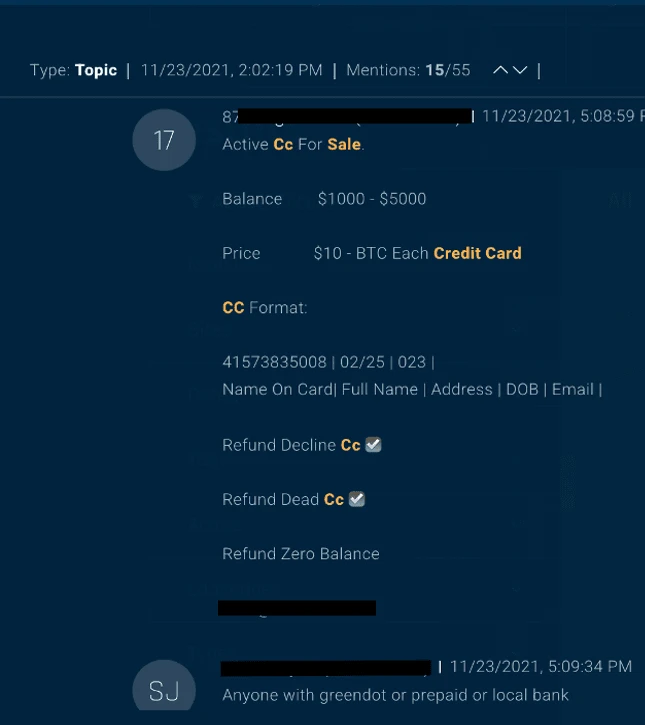
Task: Select highlighted "Credit Card" keyword
Action: [477, 253]
